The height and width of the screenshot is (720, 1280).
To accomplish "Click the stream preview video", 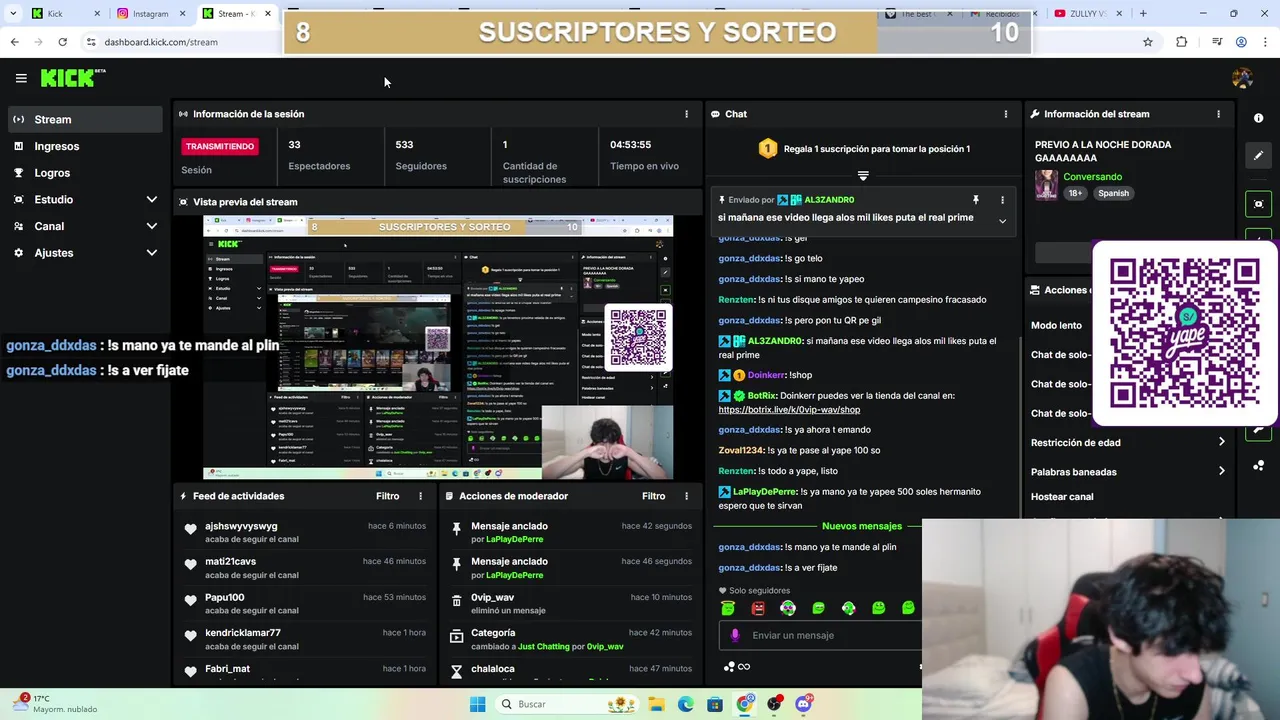I will [x=438, y=347].
